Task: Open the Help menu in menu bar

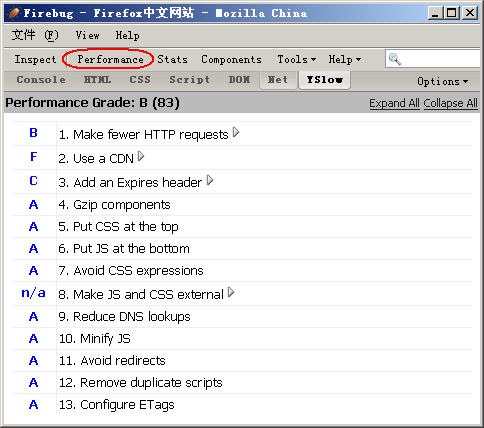Action: [x=128, y=35]
